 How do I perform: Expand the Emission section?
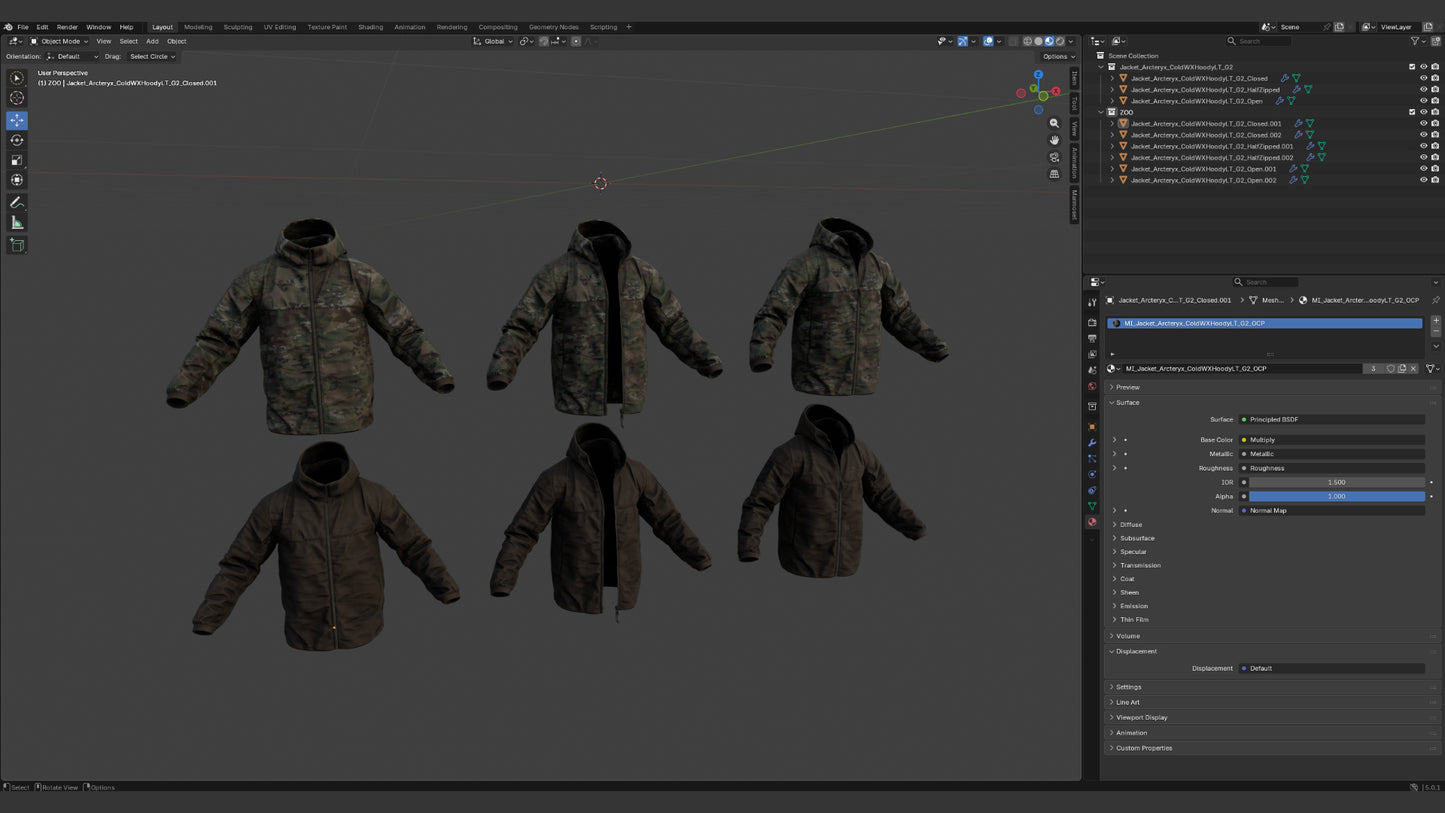point(1133,606)
